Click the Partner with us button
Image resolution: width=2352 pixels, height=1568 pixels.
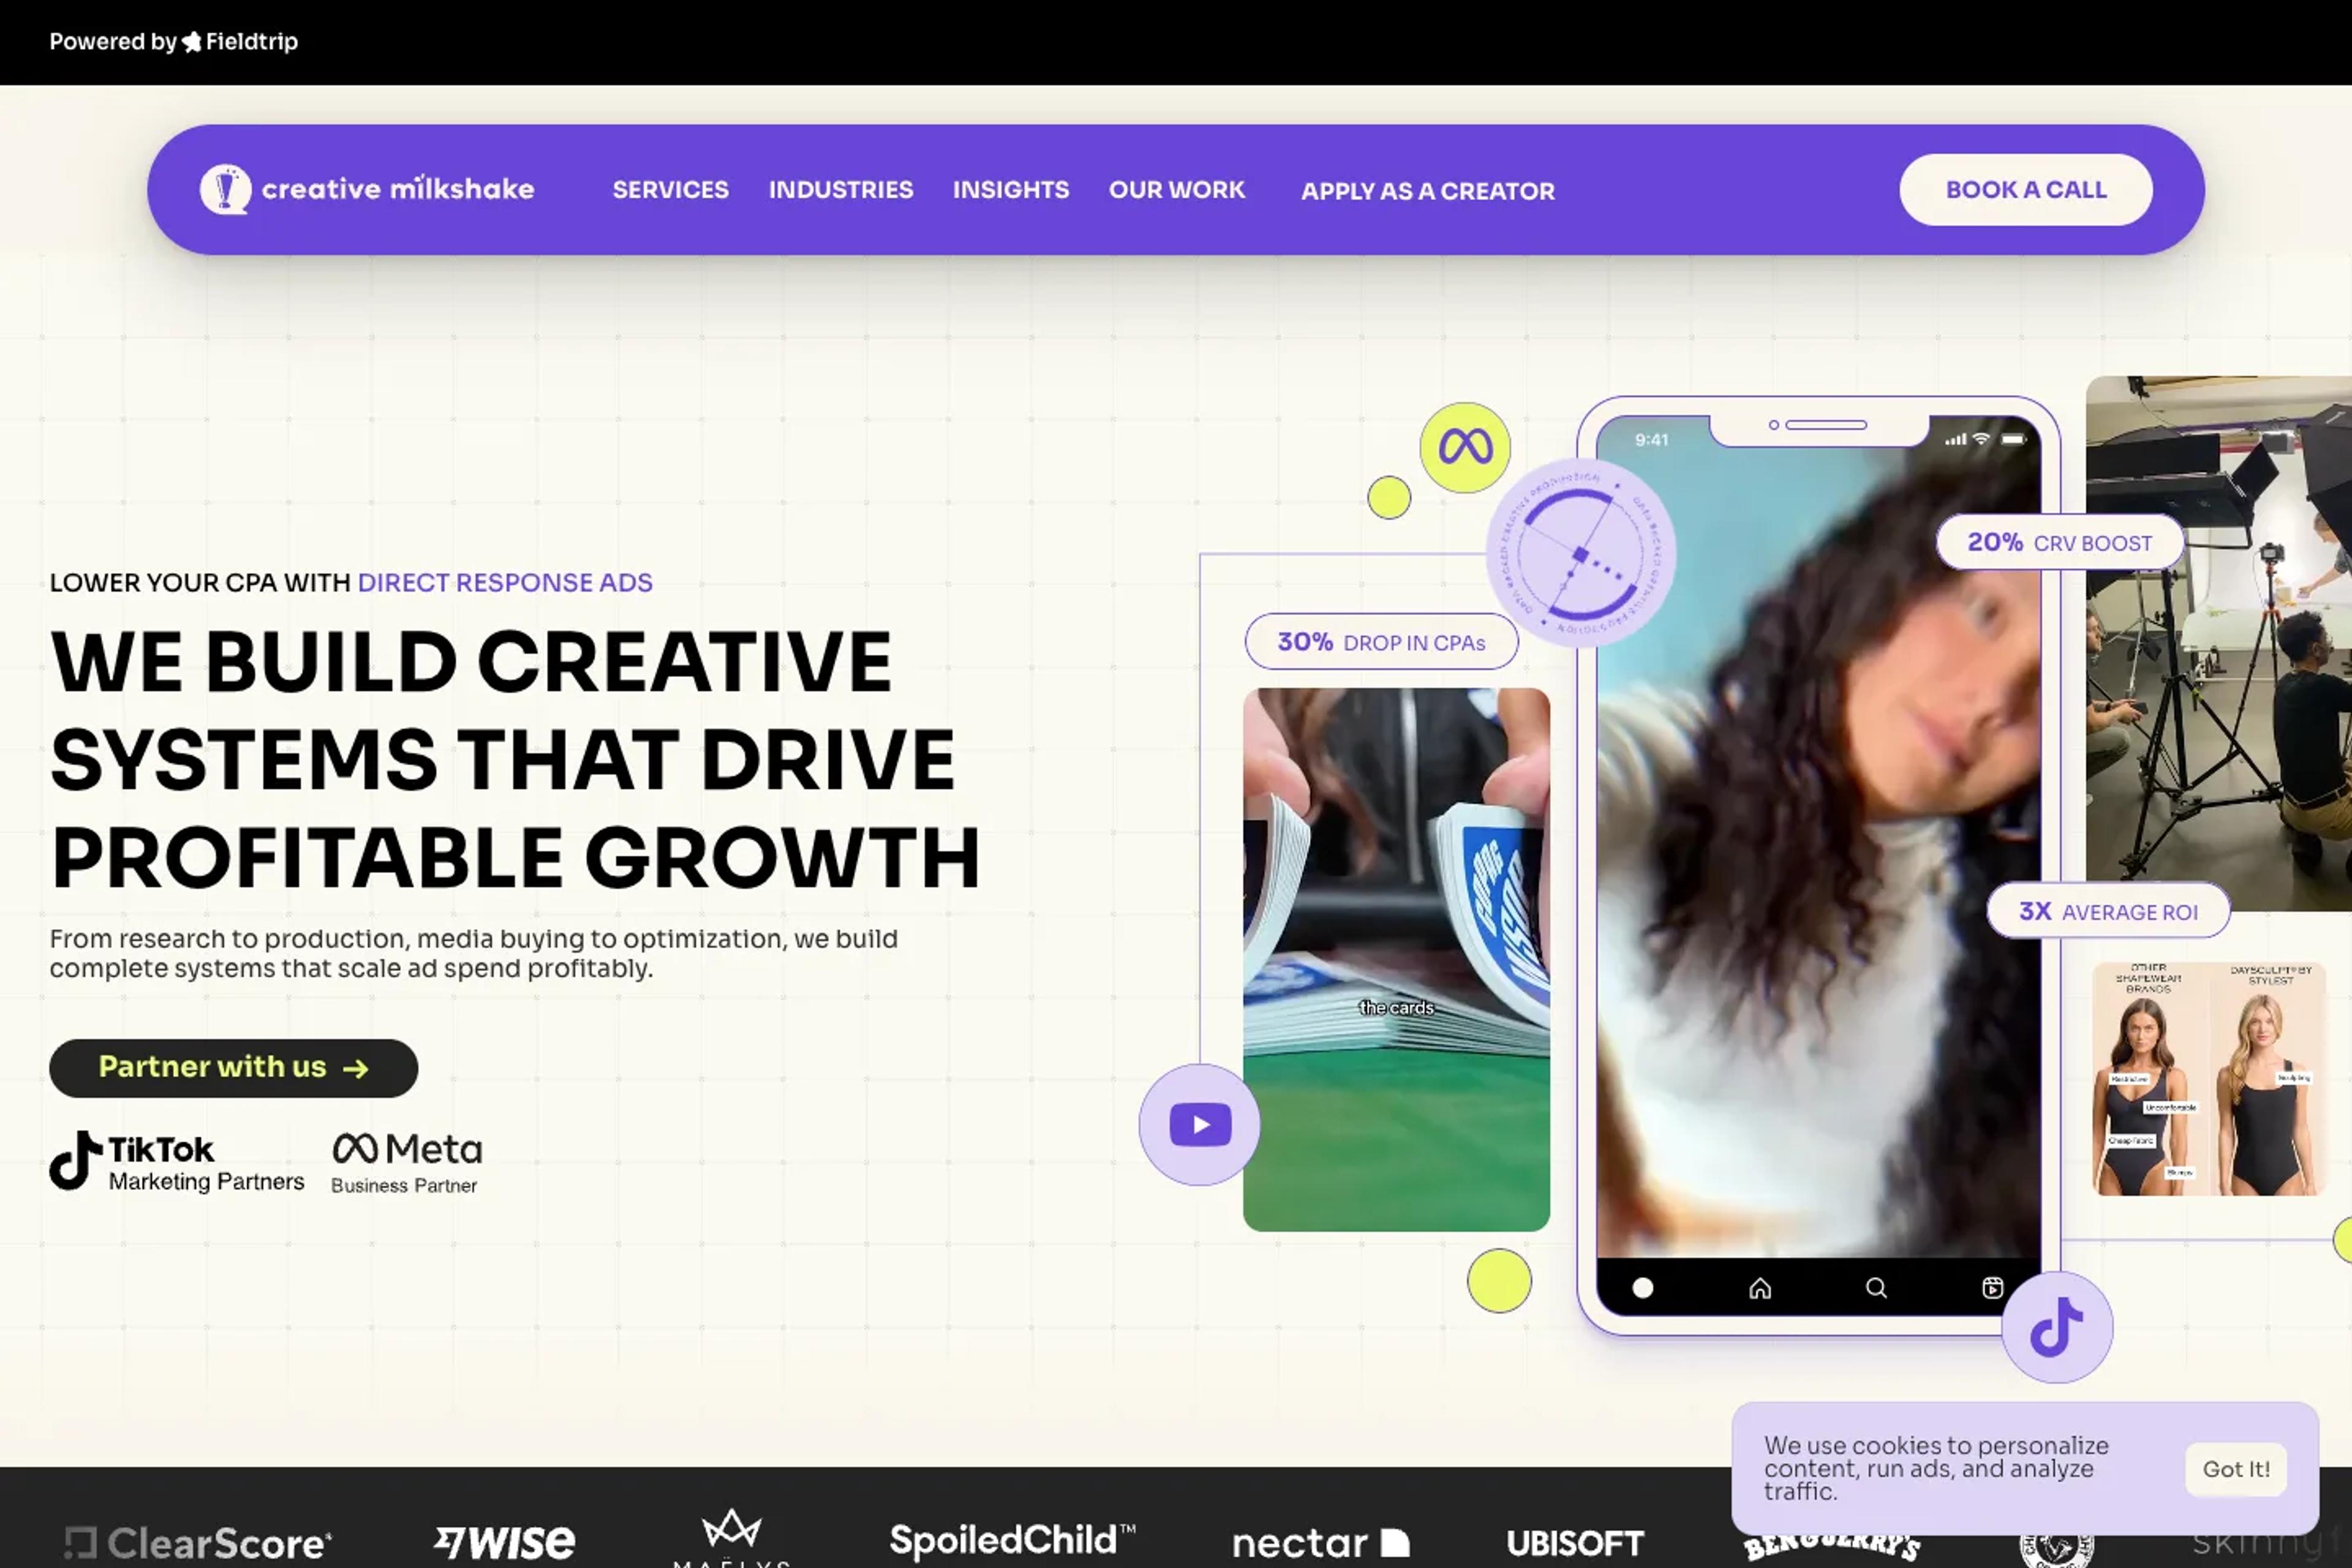(233, 1068)
